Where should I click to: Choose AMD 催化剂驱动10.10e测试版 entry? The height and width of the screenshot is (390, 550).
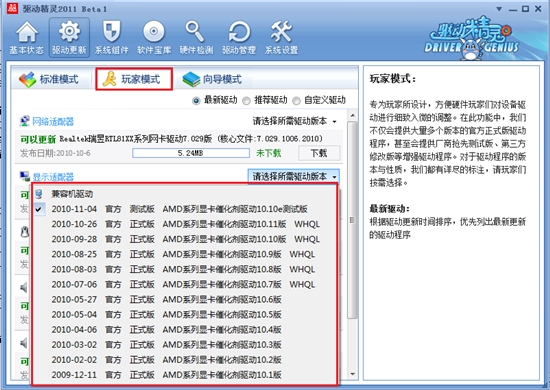pyautogui.click(x=185, y=209)
